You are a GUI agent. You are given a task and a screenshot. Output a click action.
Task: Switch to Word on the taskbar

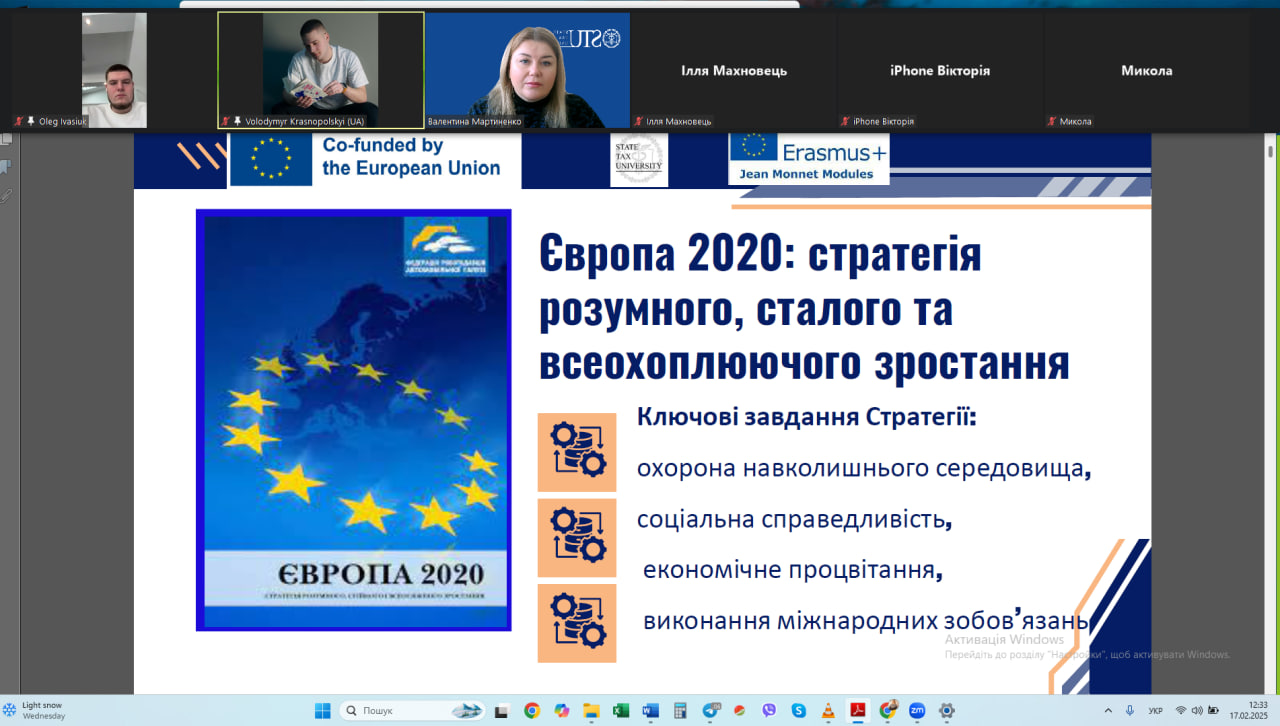(x=650, y=711)
